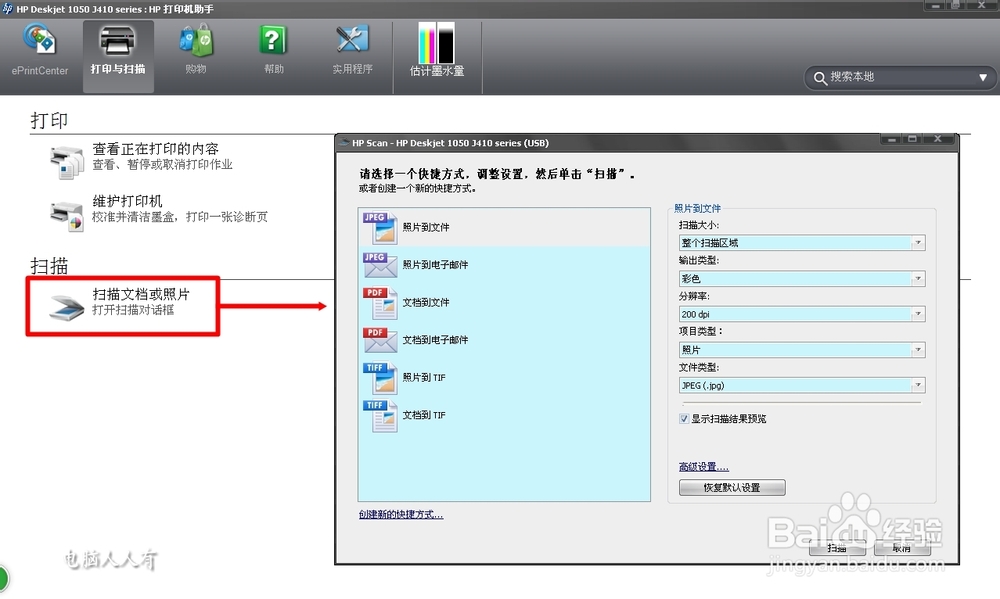Select 照片到 TIF shortcut label
Image resolution: width=1000 pixels, height=599 pixels.
pos(423,378)
